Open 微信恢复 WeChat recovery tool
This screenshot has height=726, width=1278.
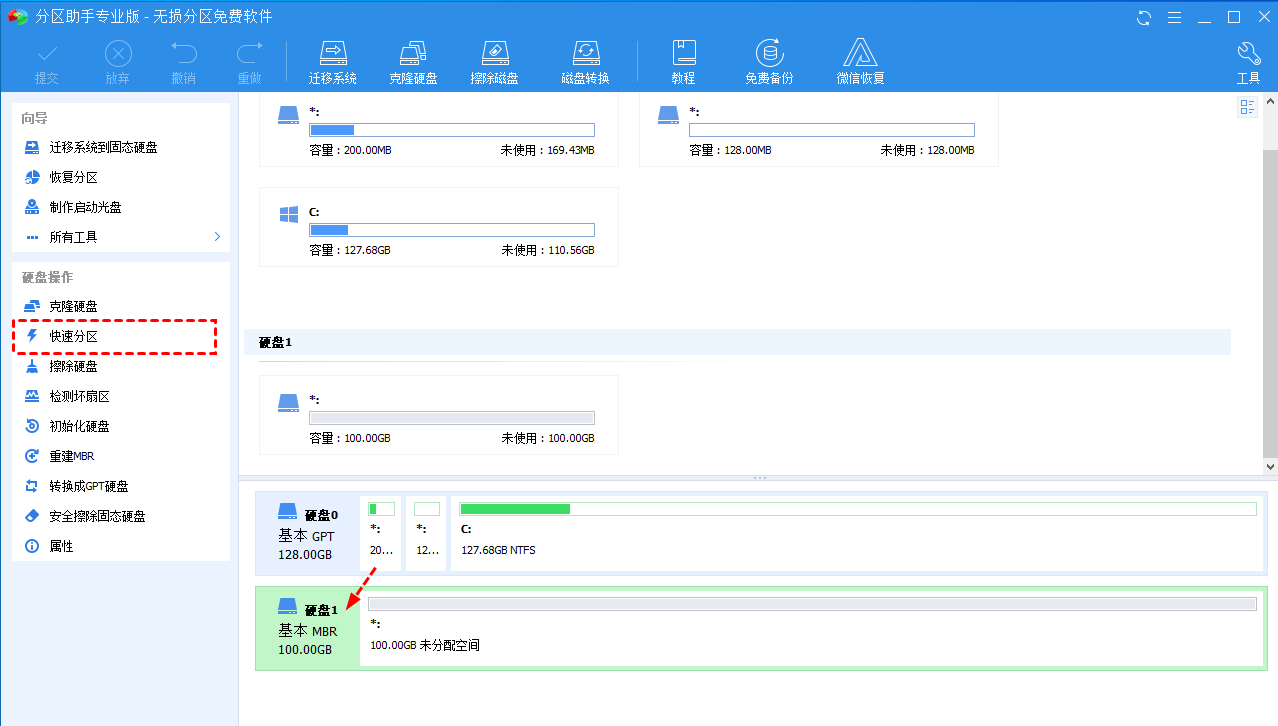point(858,59)
